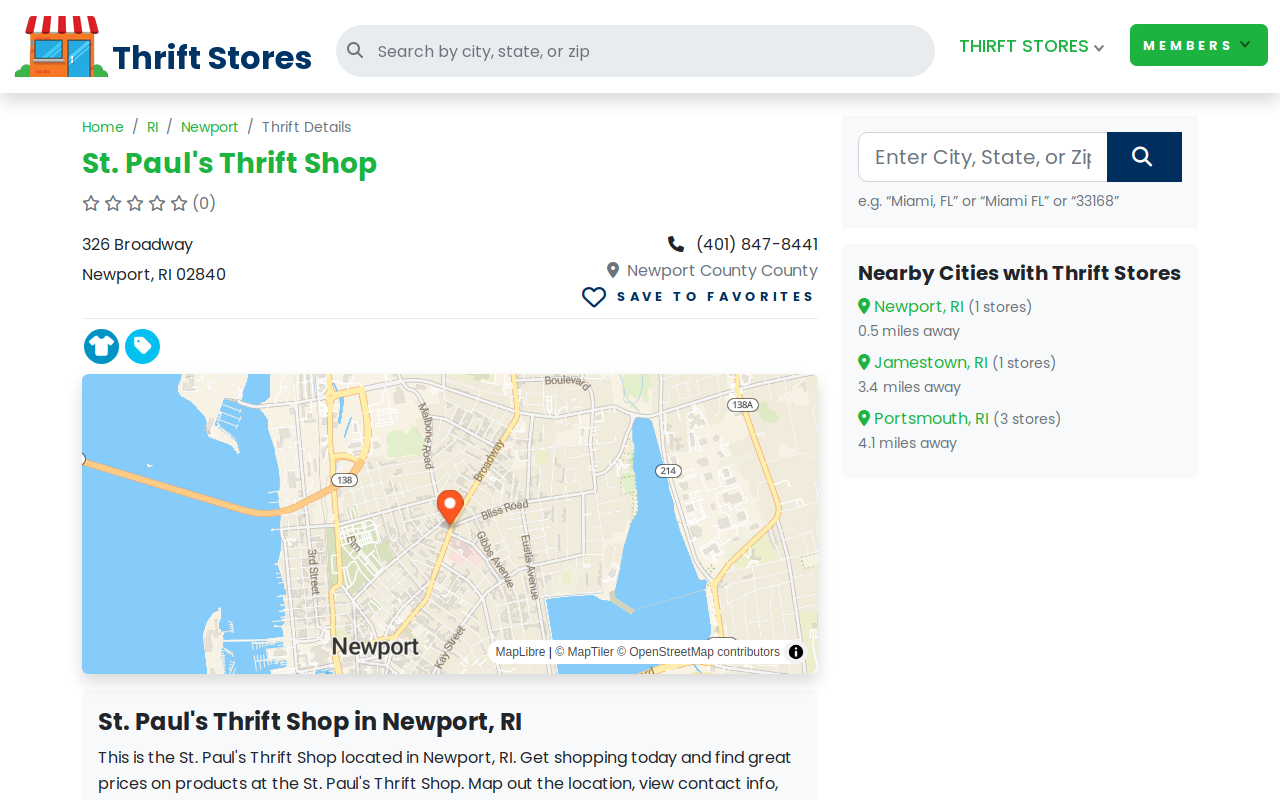Click the St. Paul's Thrift Shop in Newport, RI heading
Screen dimensions: 1280x800
310,721
